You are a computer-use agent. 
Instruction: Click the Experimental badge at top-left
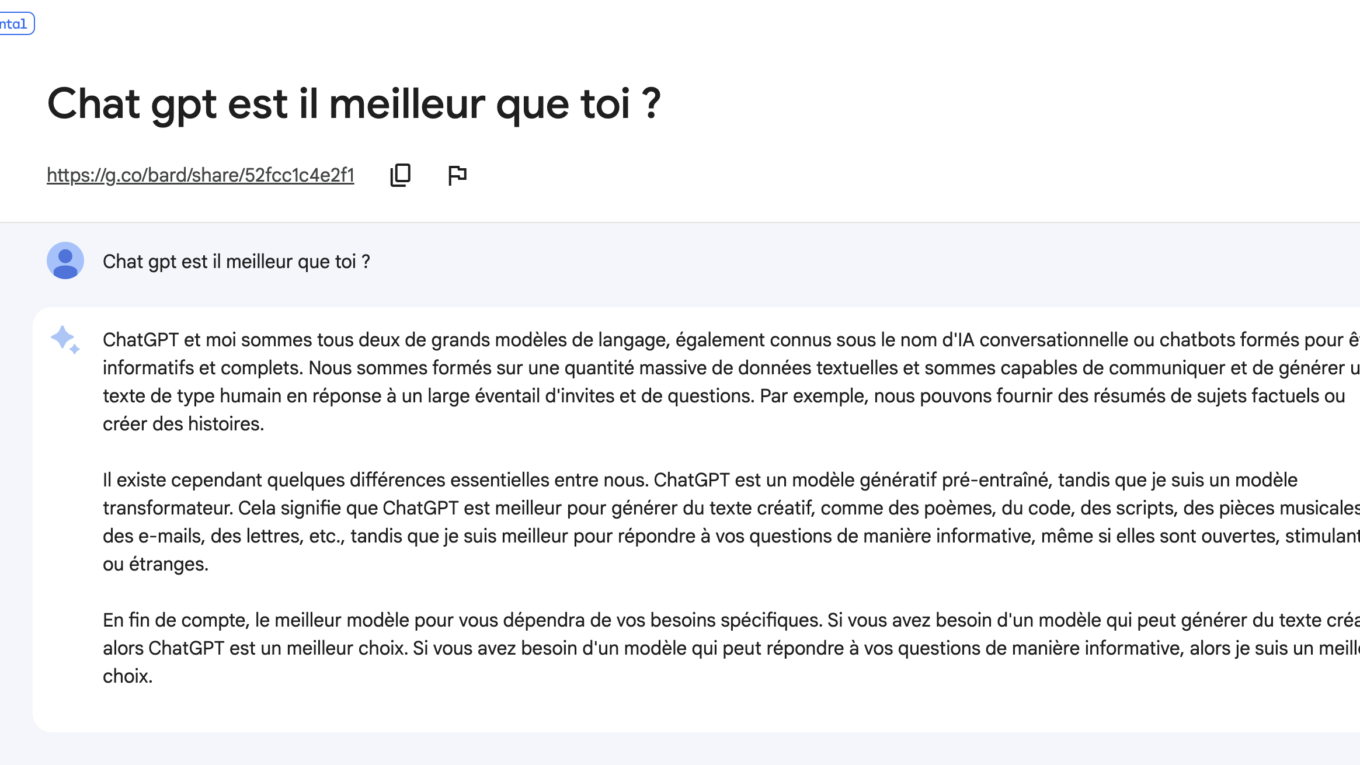point(15,23)
